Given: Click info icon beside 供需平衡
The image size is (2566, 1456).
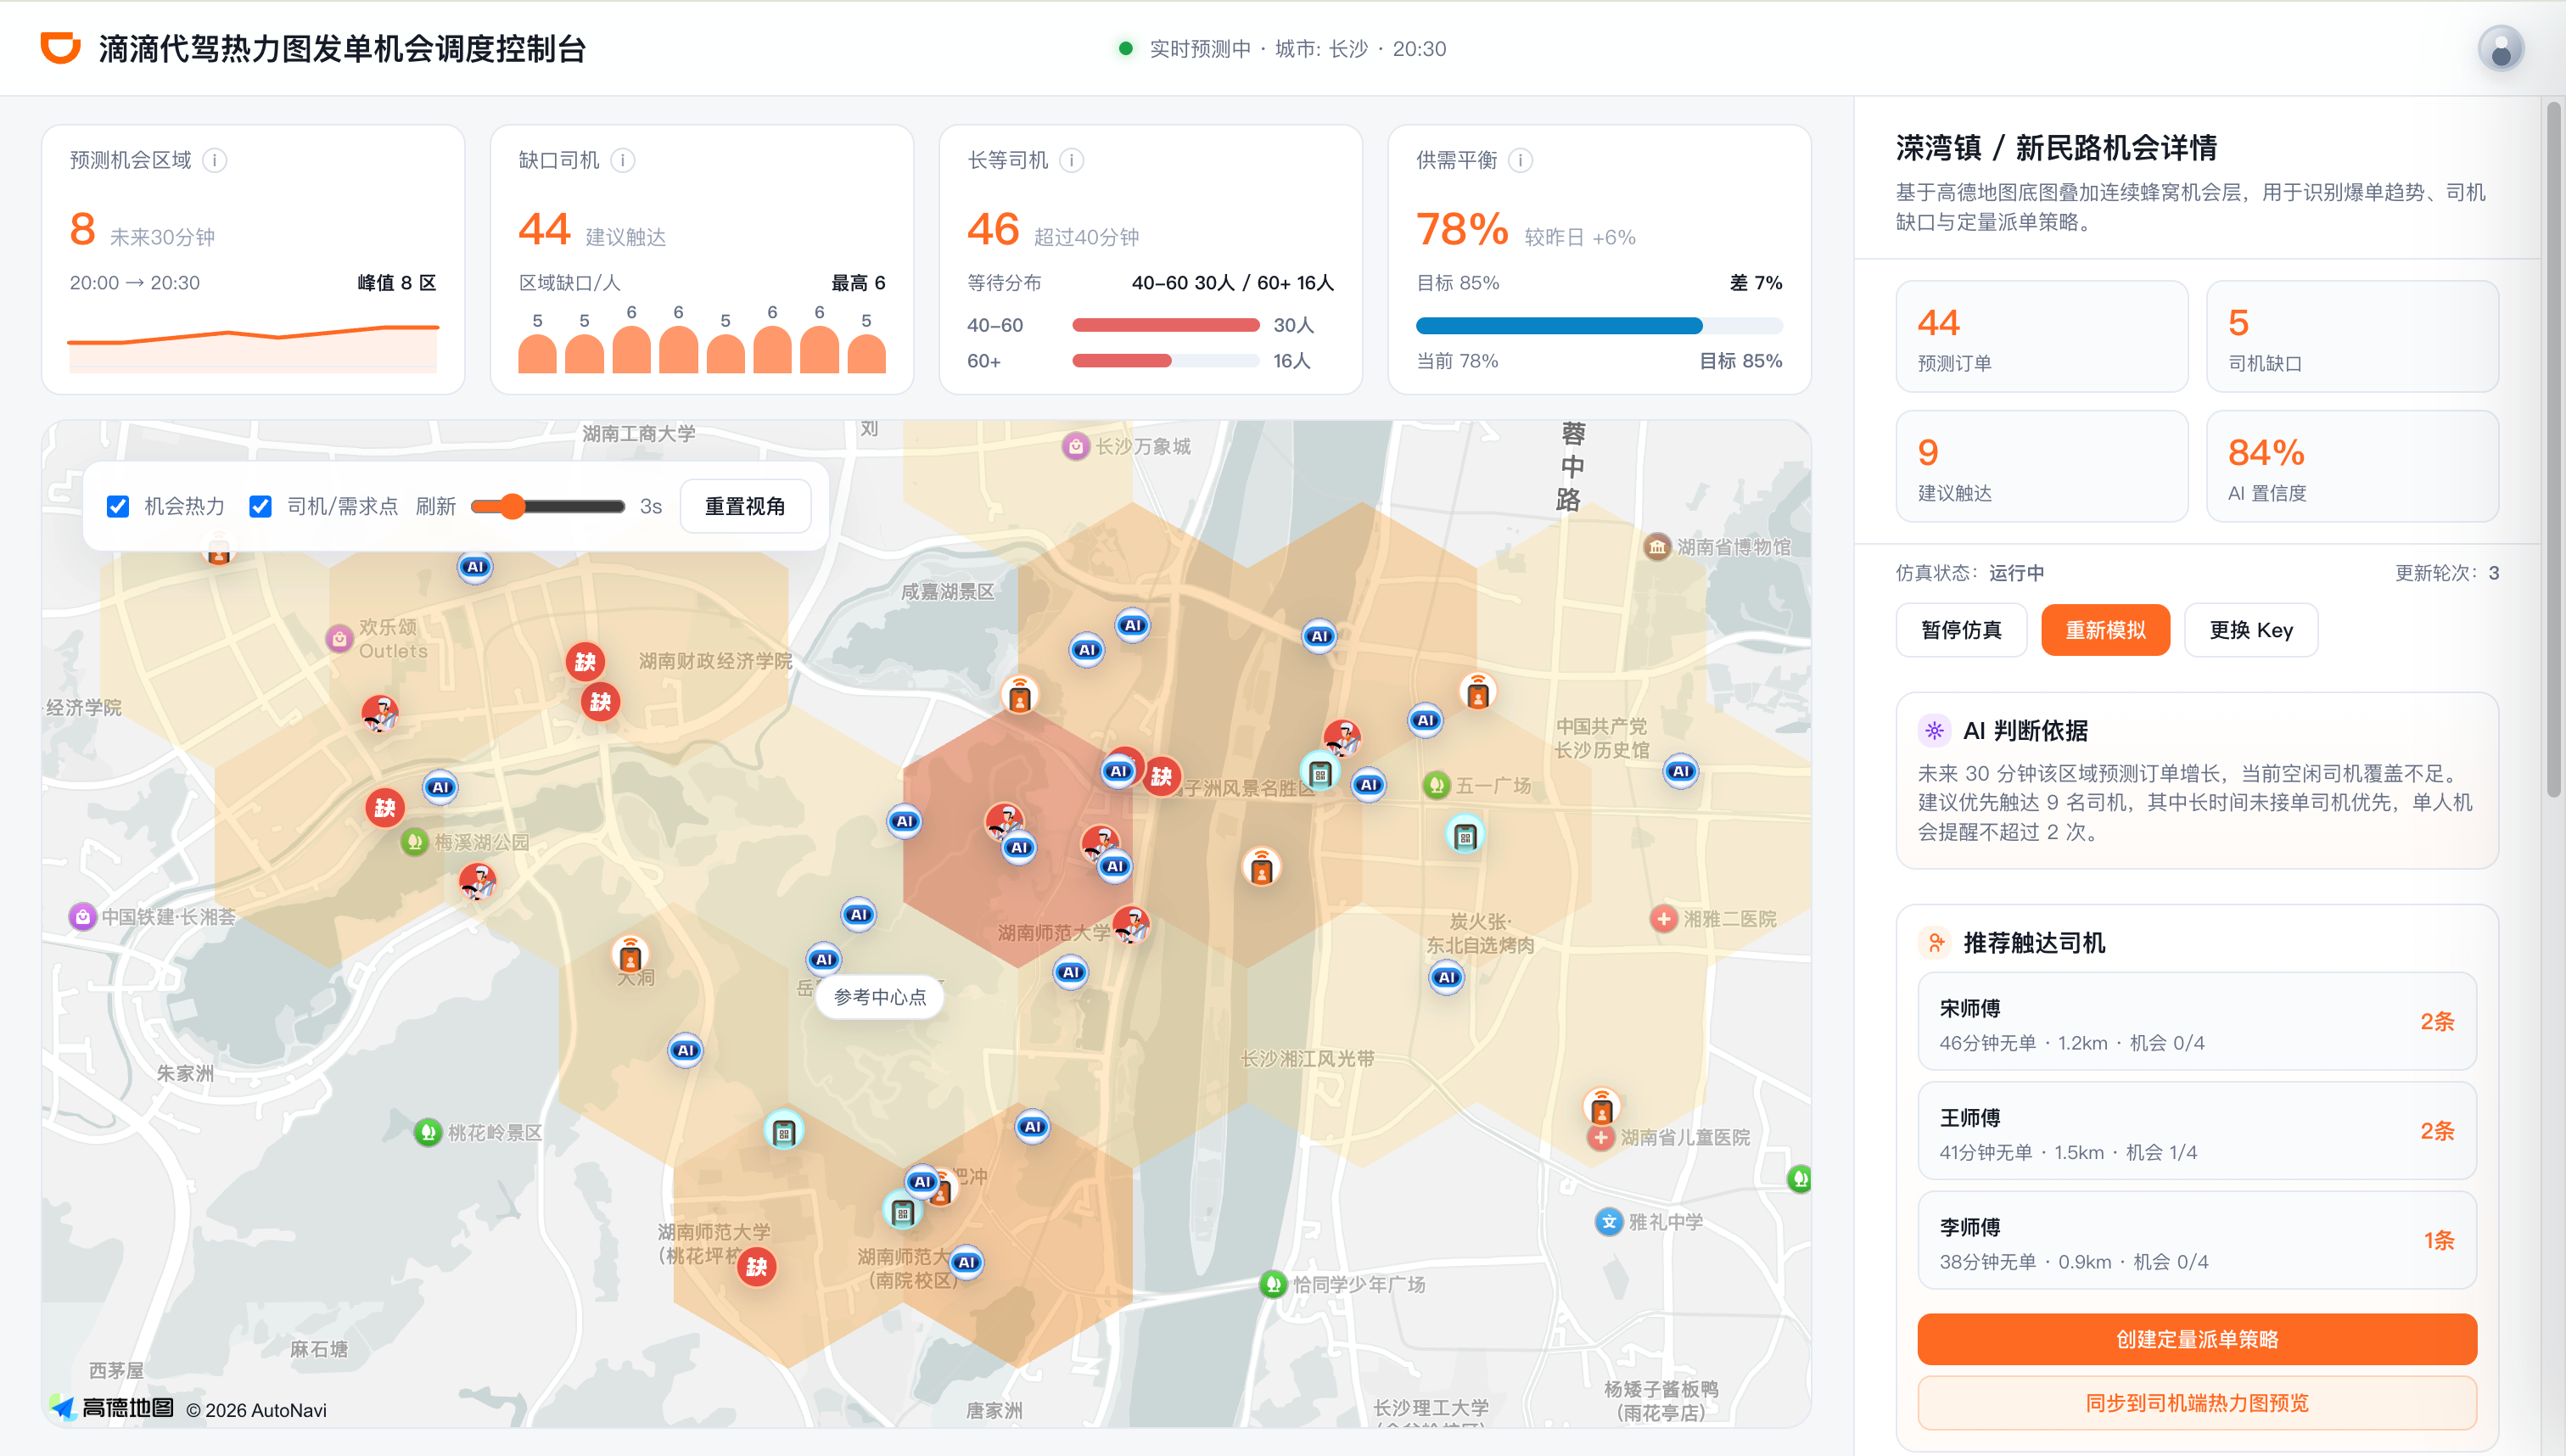Looking at the screenshot, I should pos(1520,160).
